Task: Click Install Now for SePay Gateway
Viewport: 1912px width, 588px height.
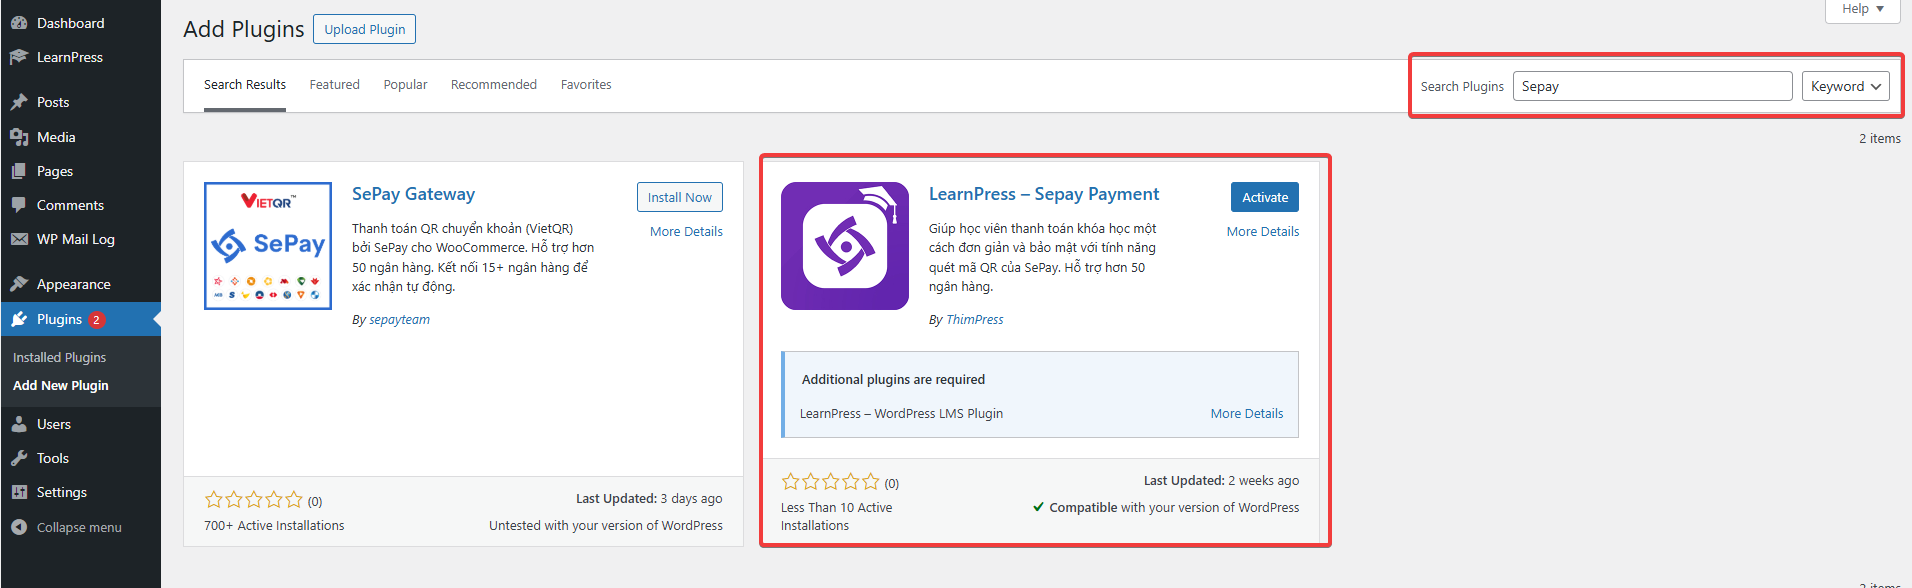Action: 679,197
